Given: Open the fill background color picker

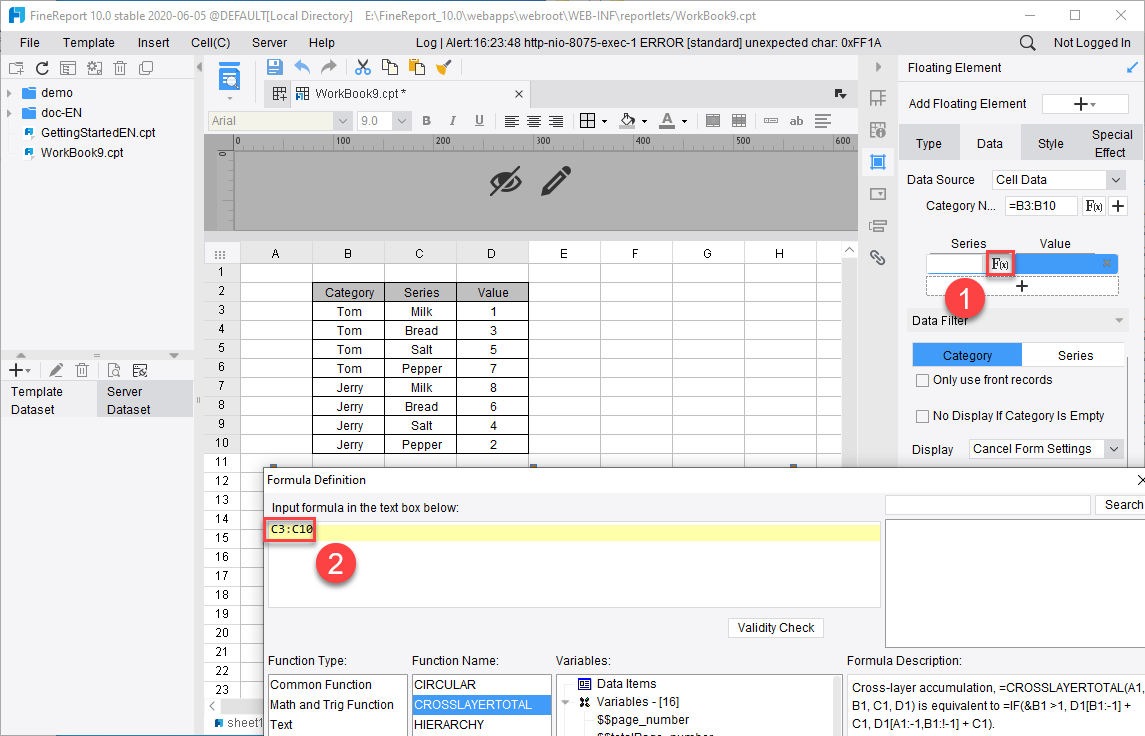Looking at the screenshot, I should pyautogui.click(x=628, y=121).
